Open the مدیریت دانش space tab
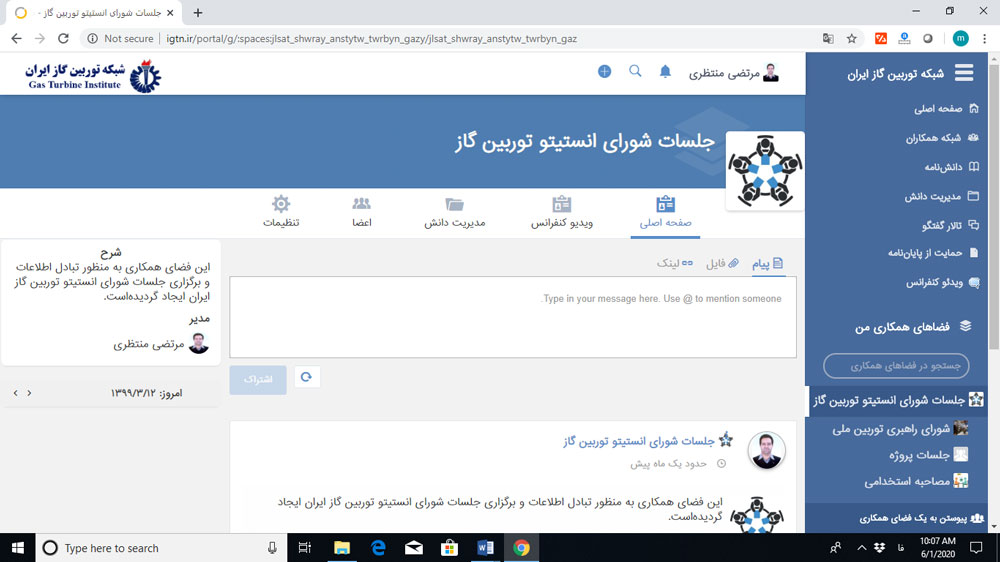 tap(455, 212)
